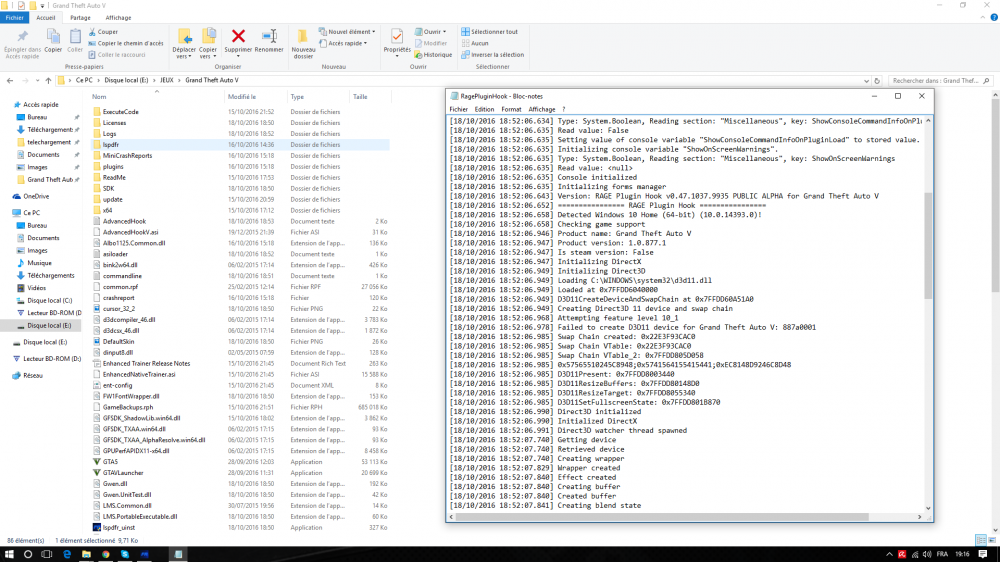
Task: Click Notepad horizontal scrollbar thumb
Action: (x=663, y=517)
